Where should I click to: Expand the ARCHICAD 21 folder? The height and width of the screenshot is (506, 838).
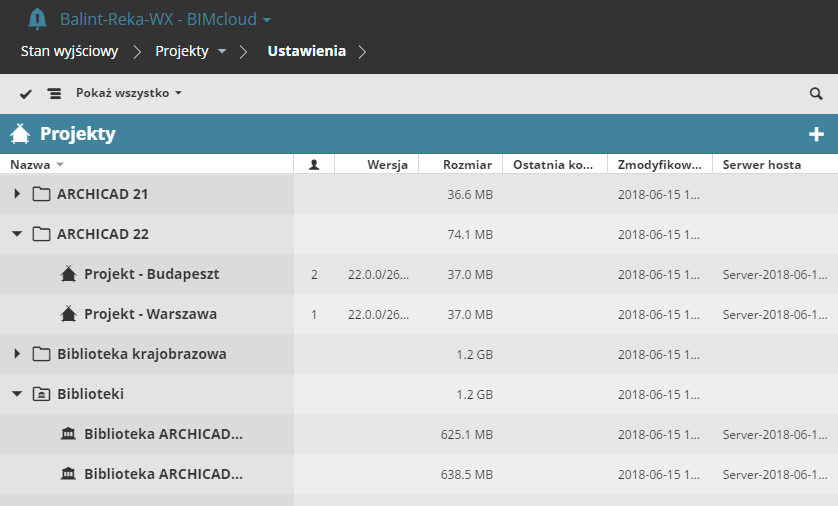point(17,194)
